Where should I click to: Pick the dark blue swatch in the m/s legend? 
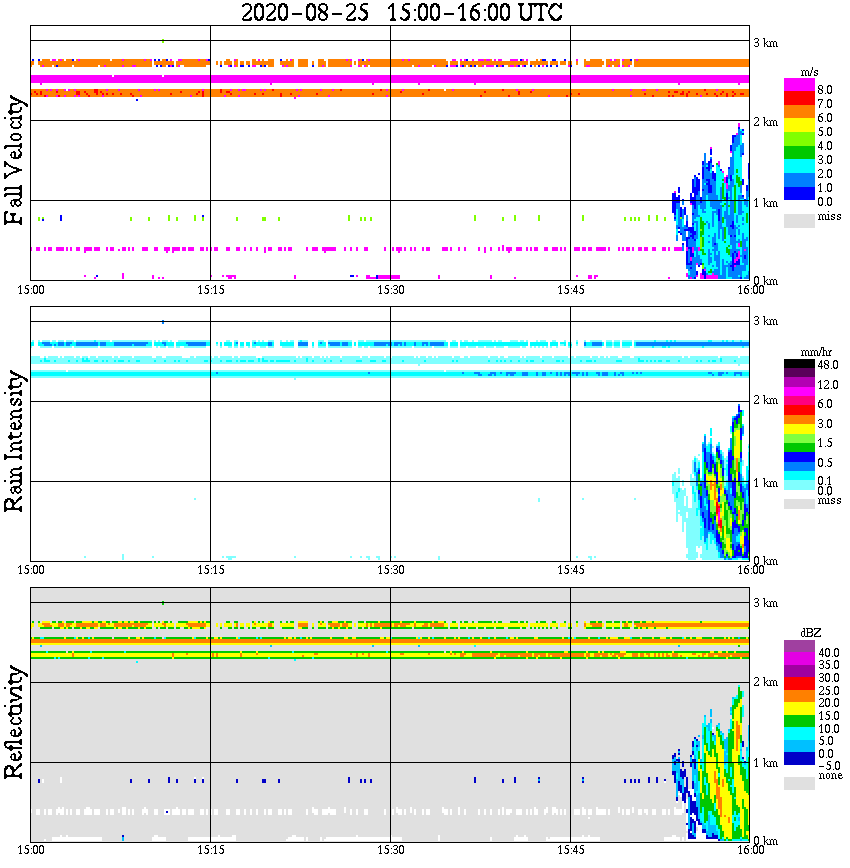799,193
